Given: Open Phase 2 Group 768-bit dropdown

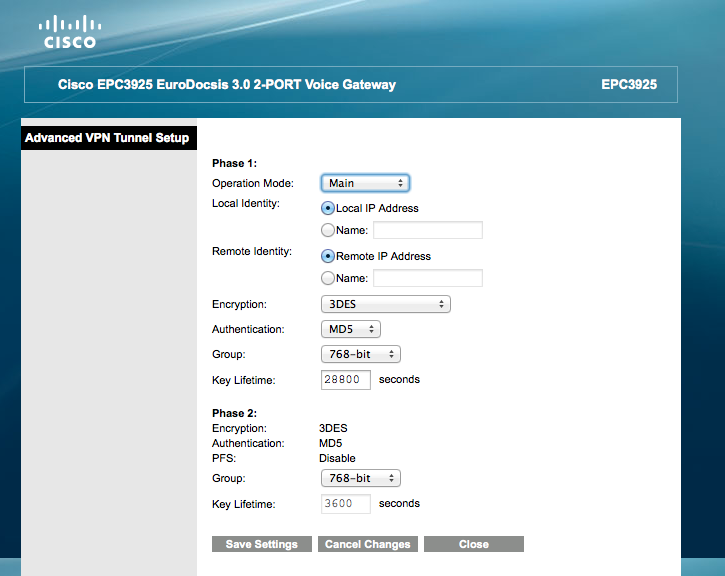Looking at the screenshot, I should pos(361,478).
